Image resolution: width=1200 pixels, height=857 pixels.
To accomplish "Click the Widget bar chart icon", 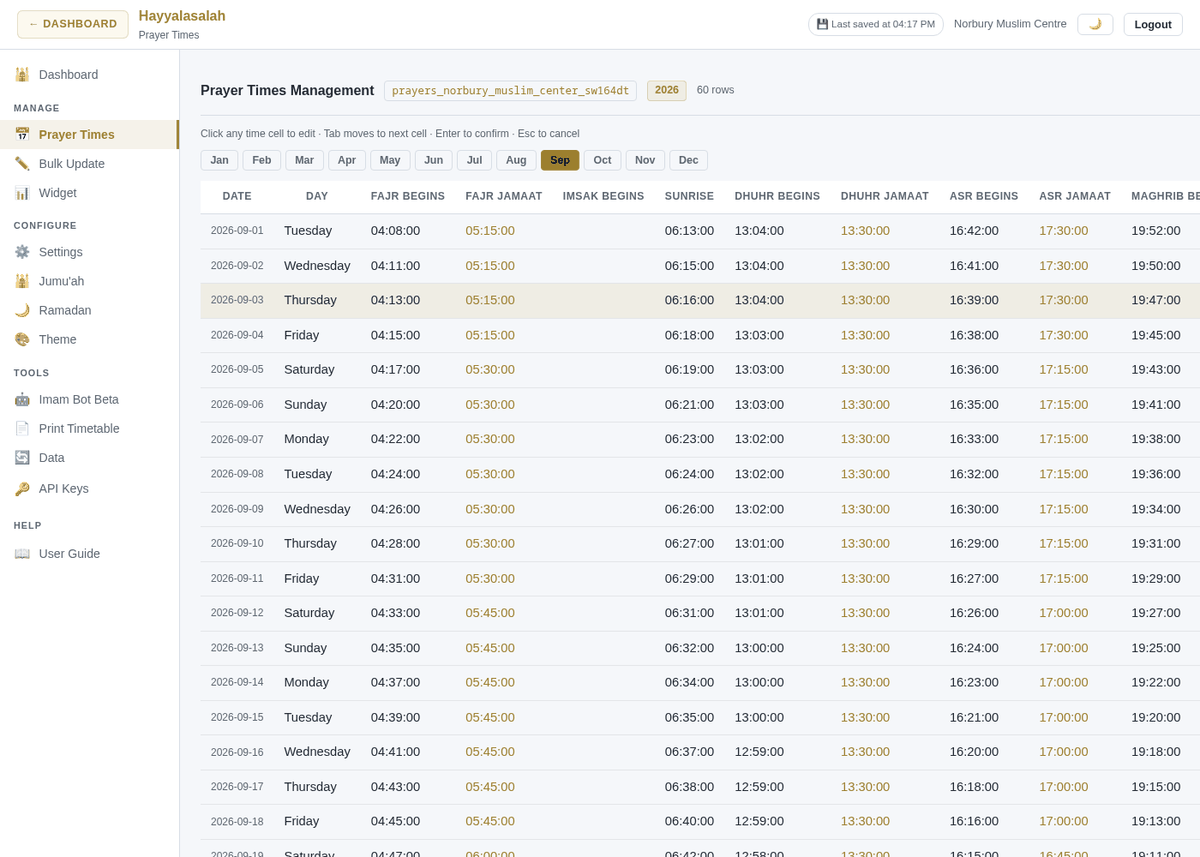I will pos(22,192).
